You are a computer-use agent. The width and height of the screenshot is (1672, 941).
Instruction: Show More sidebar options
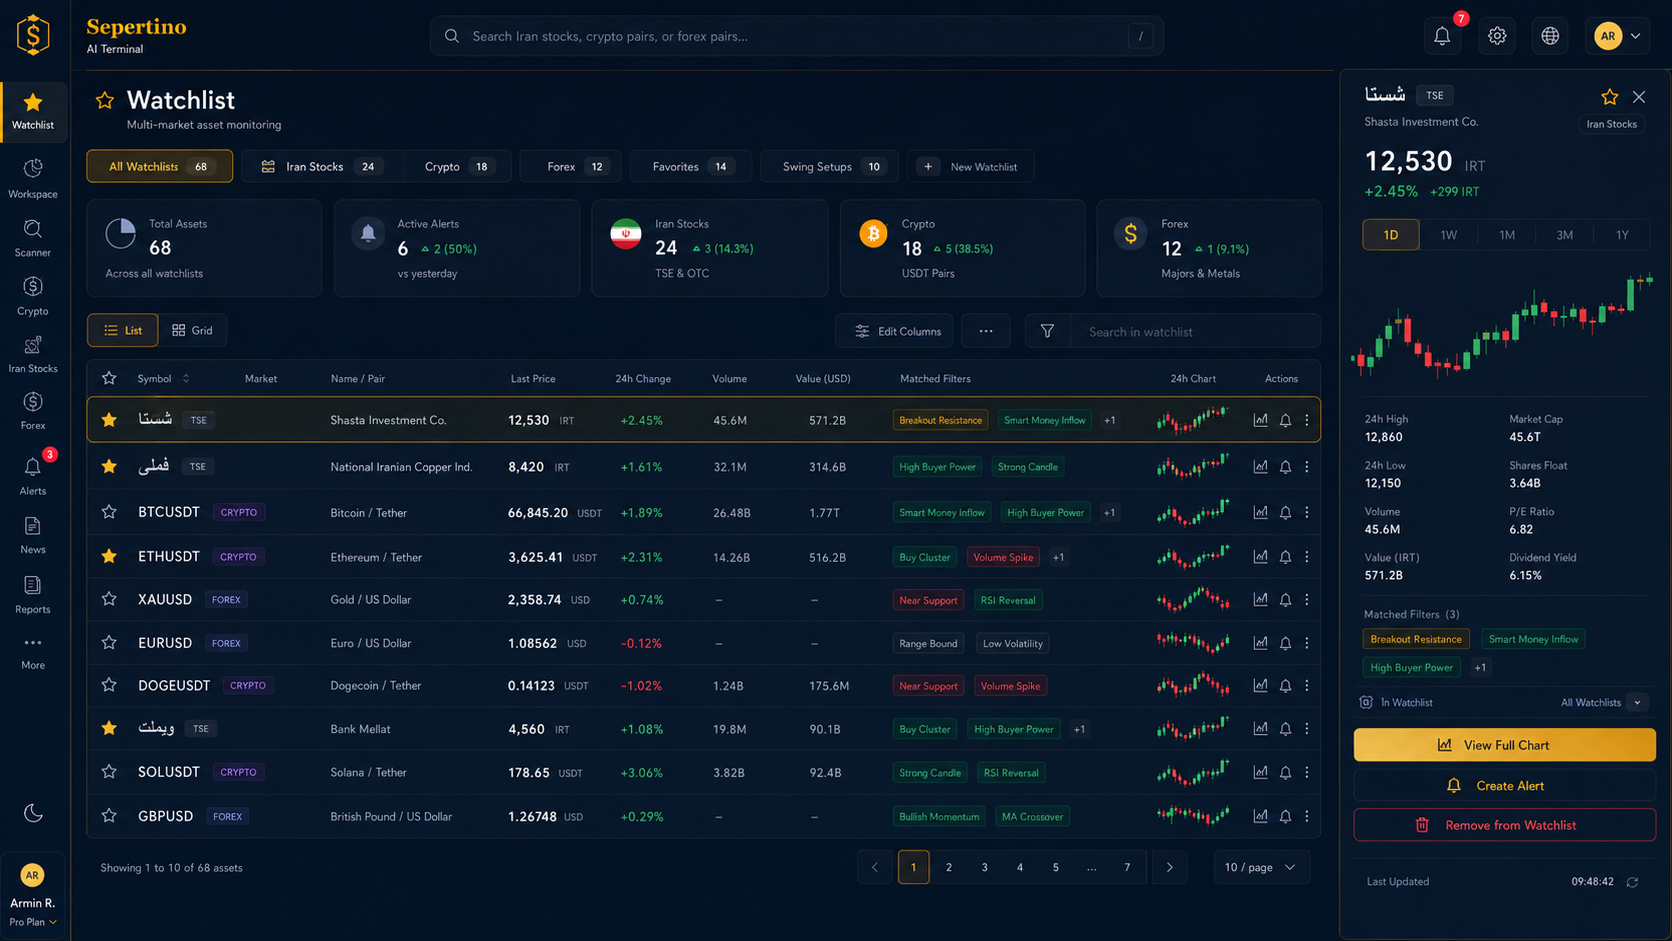pyautogui.click(x=33, y=652)
